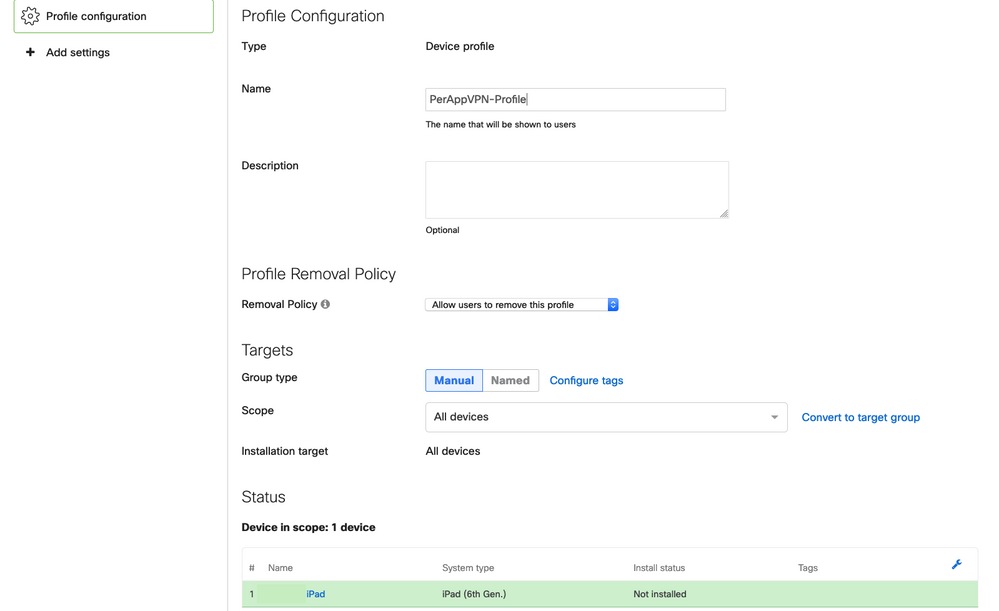Click the Tags column header
Viewport: 999px width, 611px height.
coord(808,568)
